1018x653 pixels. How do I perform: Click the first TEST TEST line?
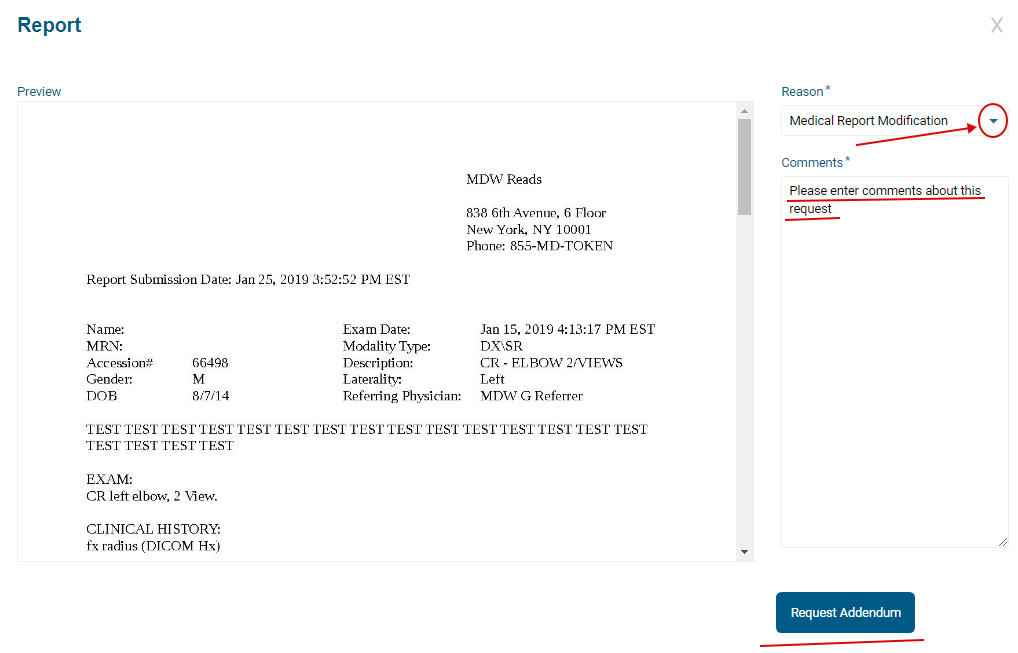click(x=367, y=429)
